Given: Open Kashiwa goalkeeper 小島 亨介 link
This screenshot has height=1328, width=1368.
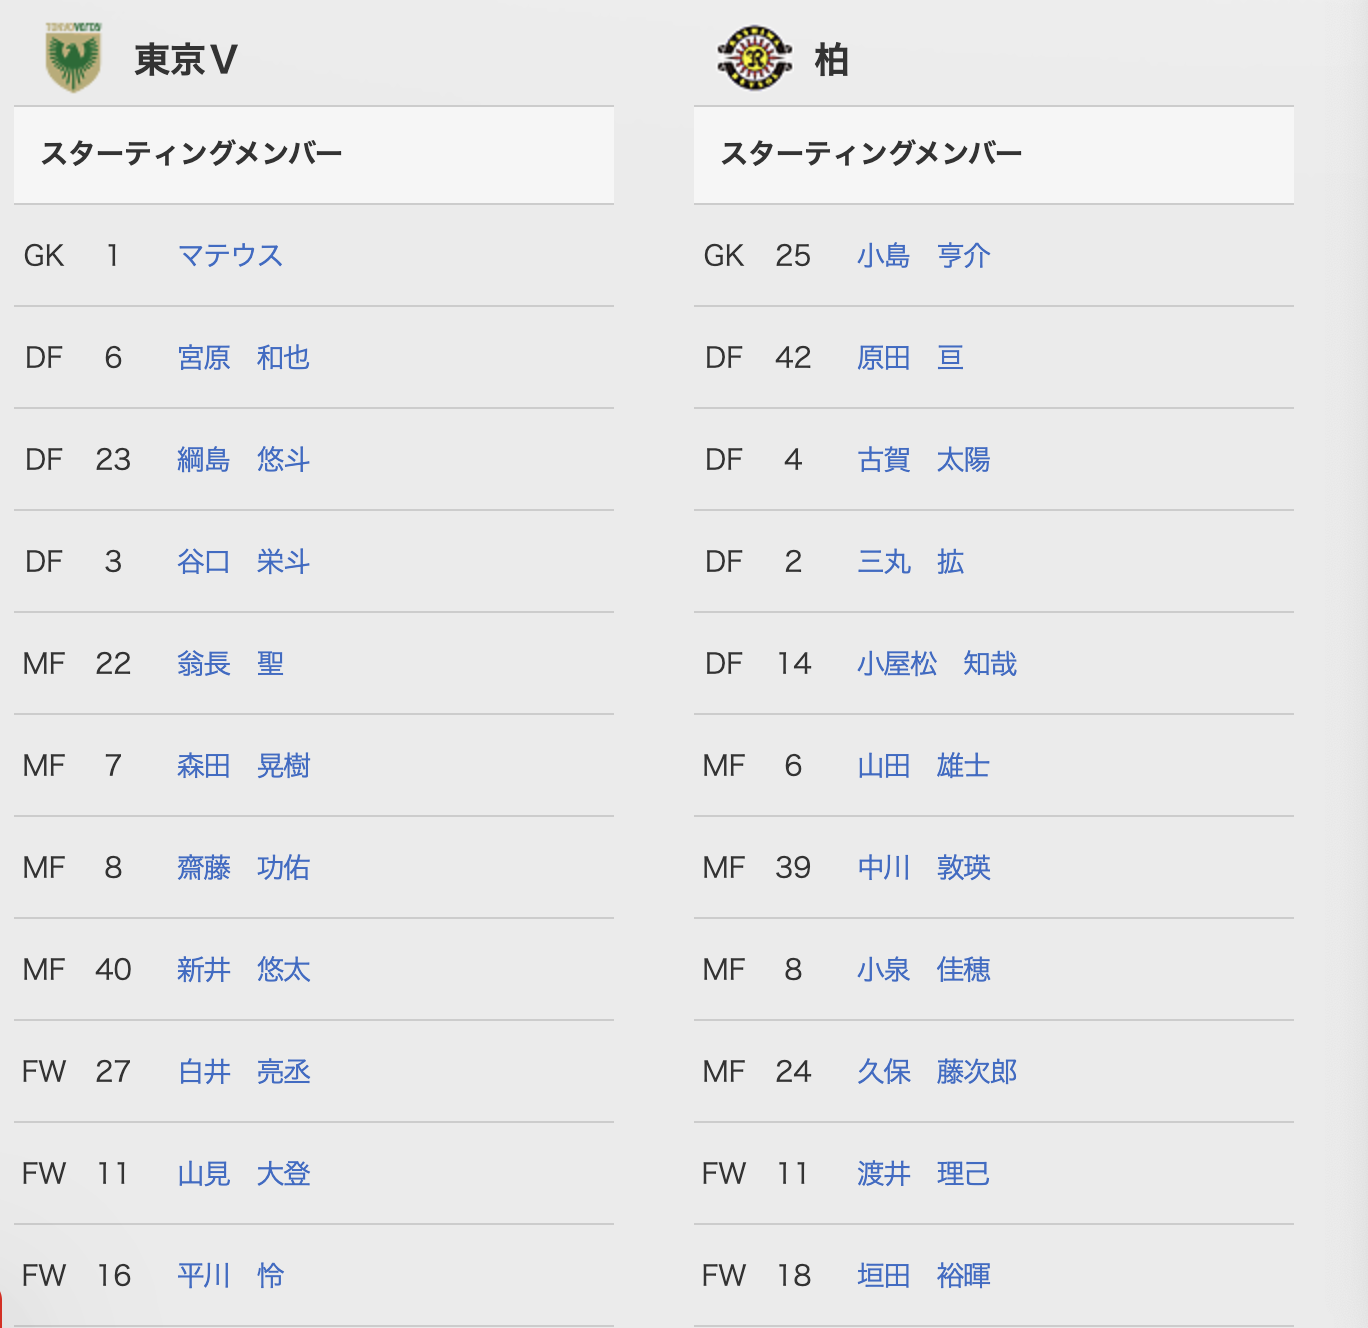Looking at the screenshot, I should point(923,255).
